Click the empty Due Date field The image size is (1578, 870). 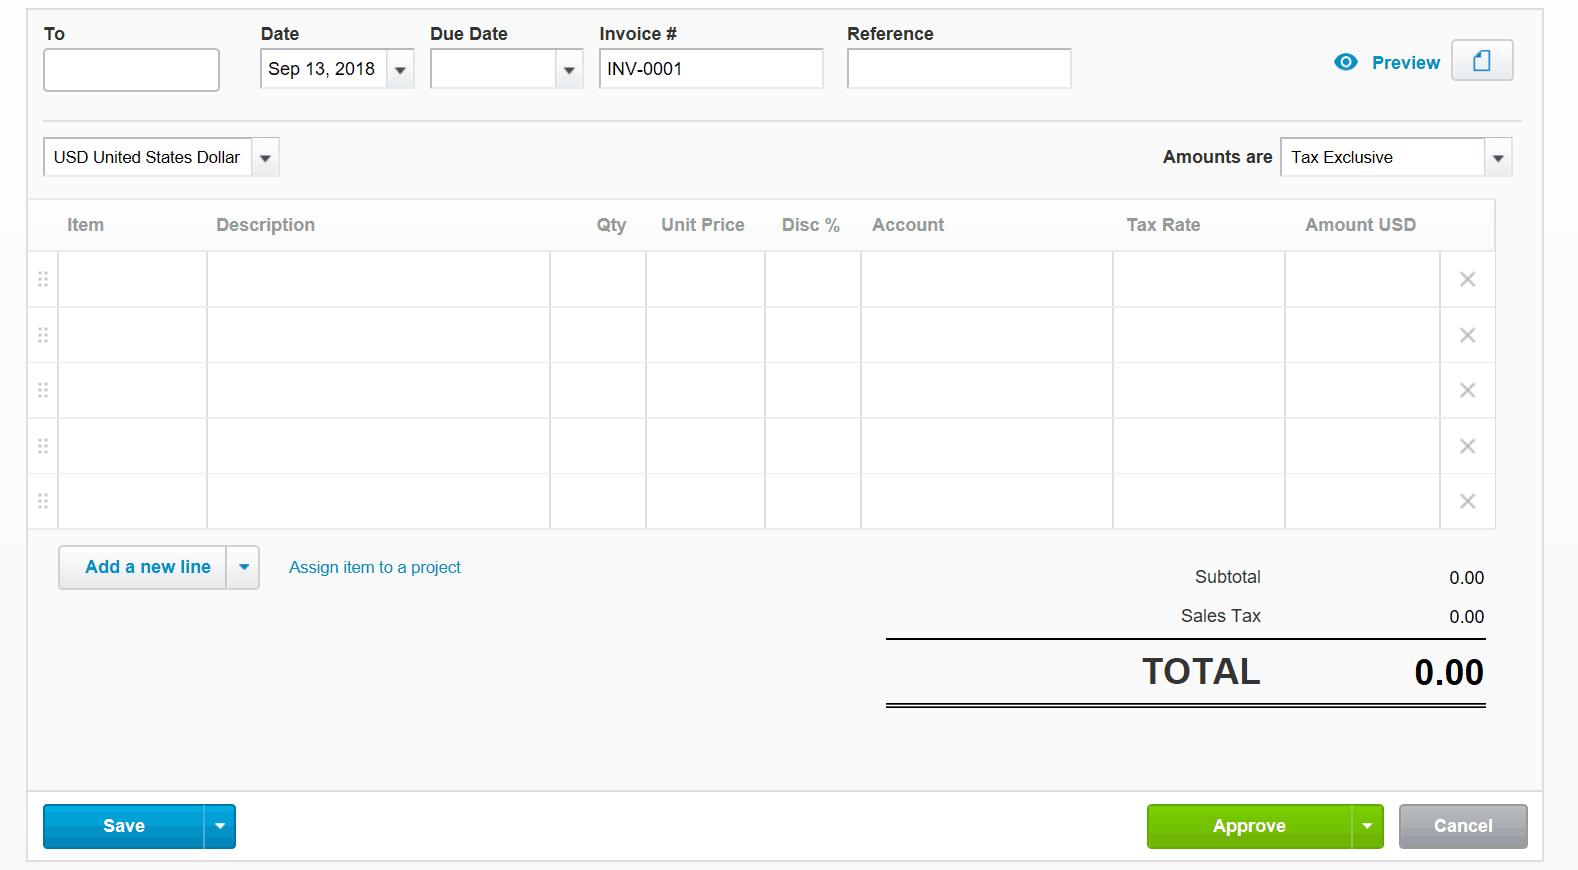[493, 69]
